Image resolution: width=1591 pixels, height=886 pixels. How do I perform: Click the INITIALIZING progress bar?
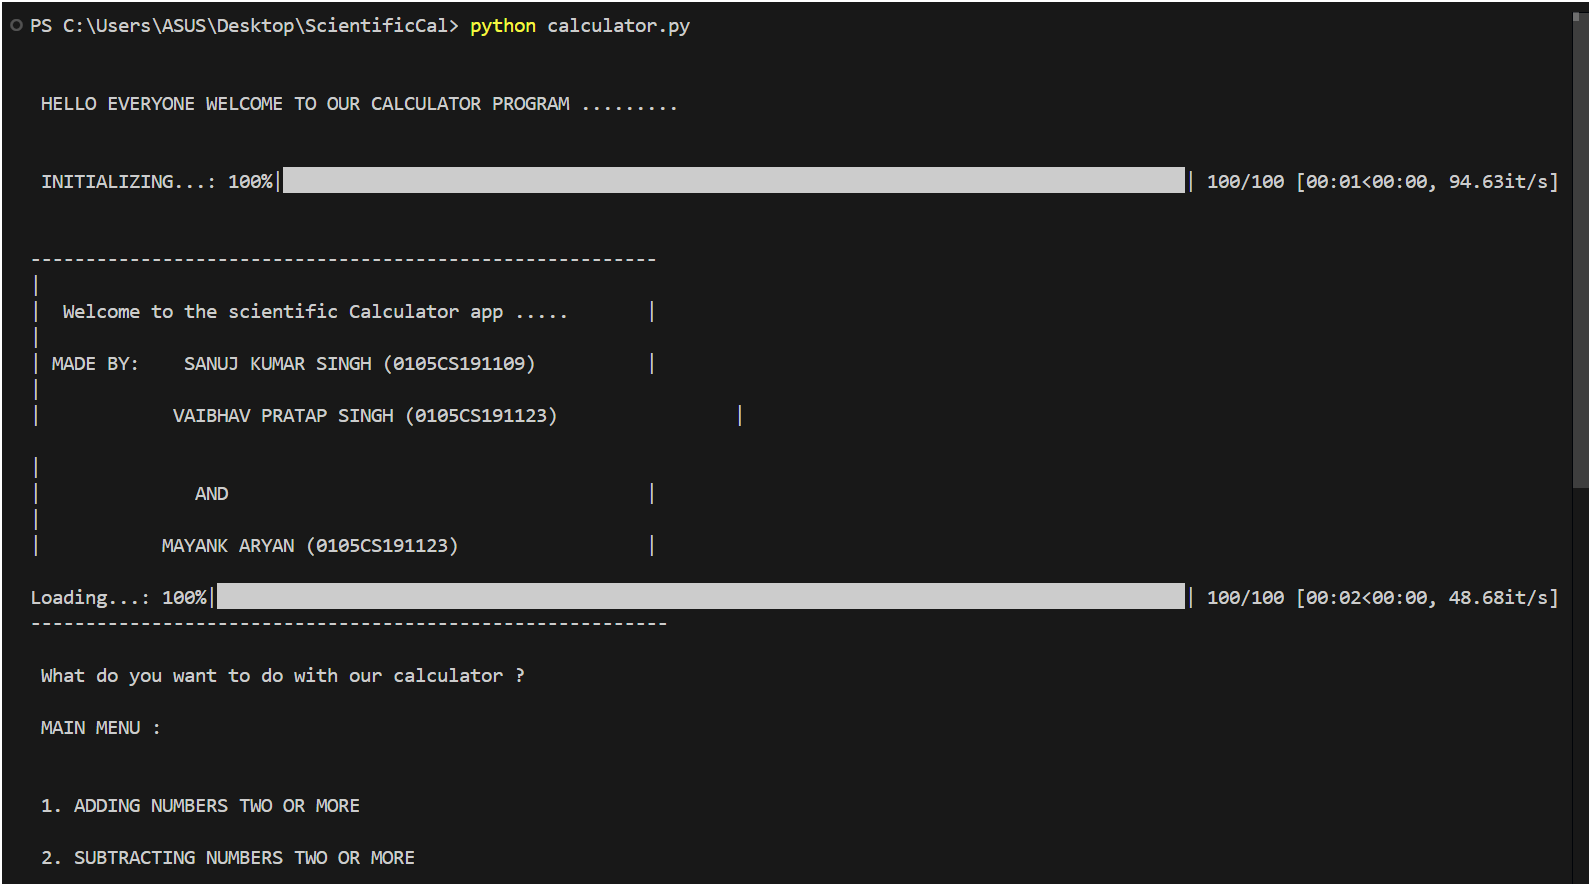click(x=734, y=180)
